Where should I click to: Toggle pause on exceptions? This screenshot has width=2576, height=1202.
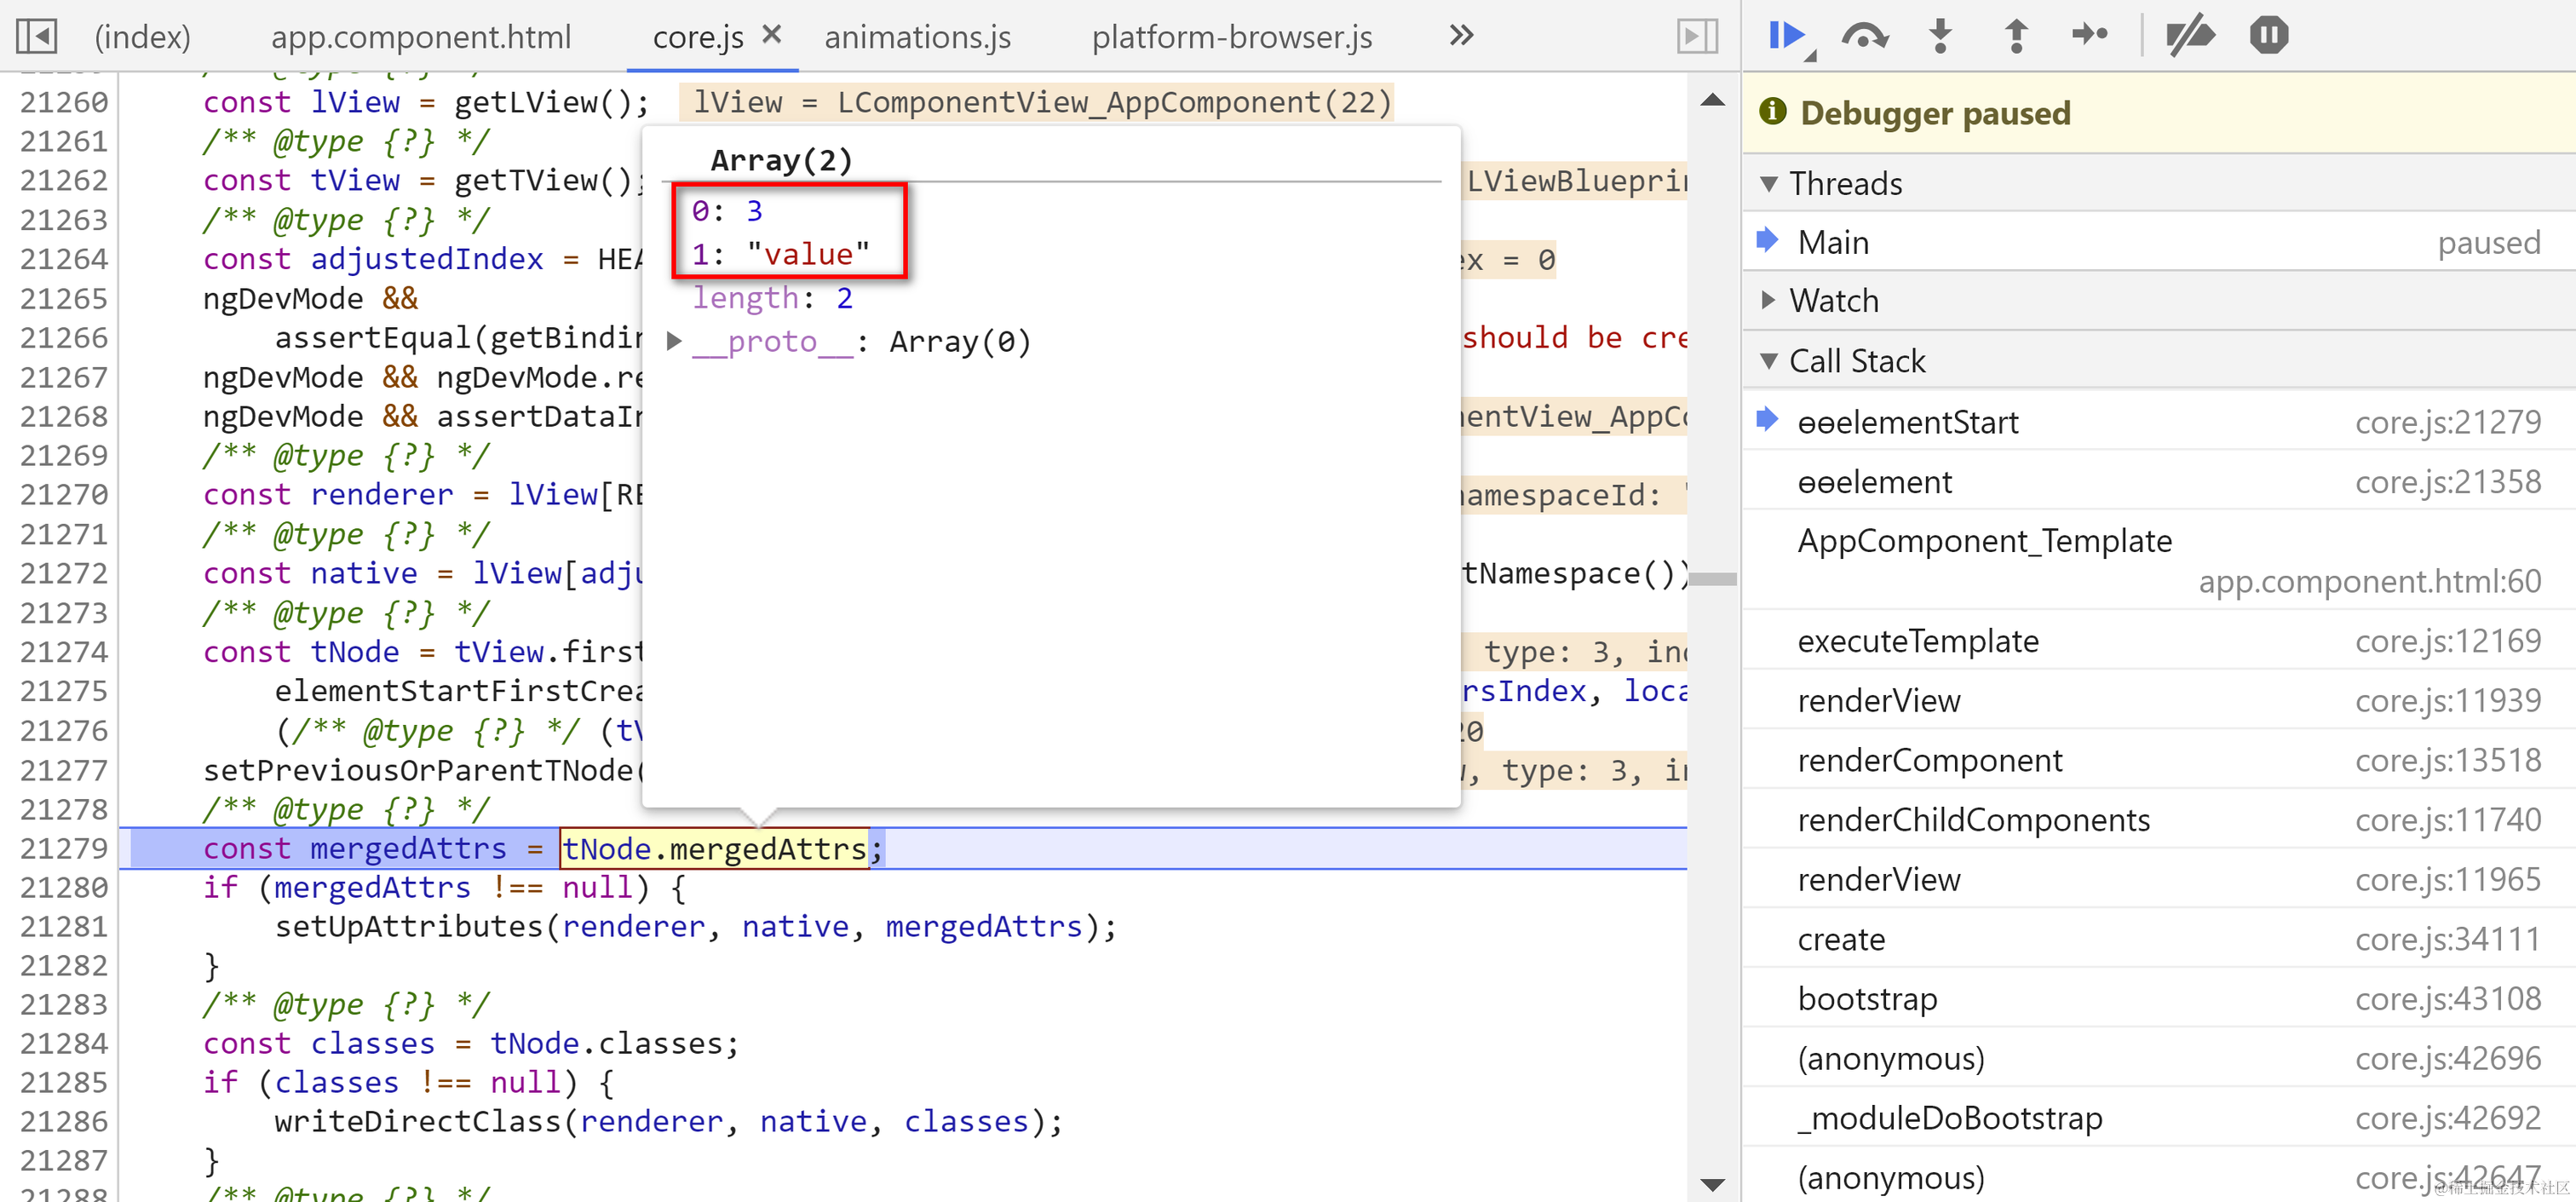click(x=2268, y=36)
